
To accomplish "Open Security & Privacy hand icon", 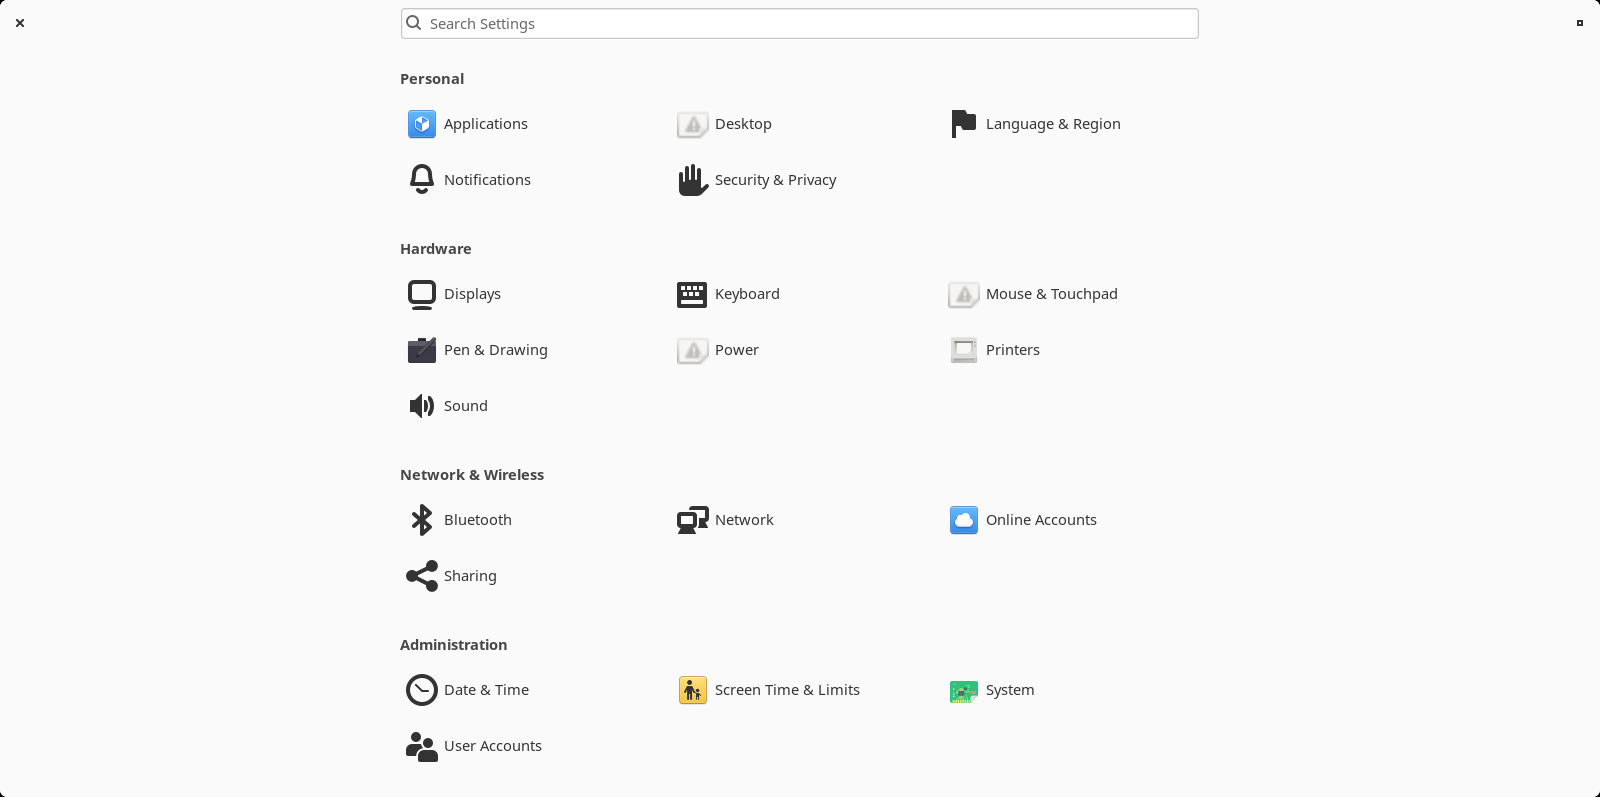I will (692, 180).
